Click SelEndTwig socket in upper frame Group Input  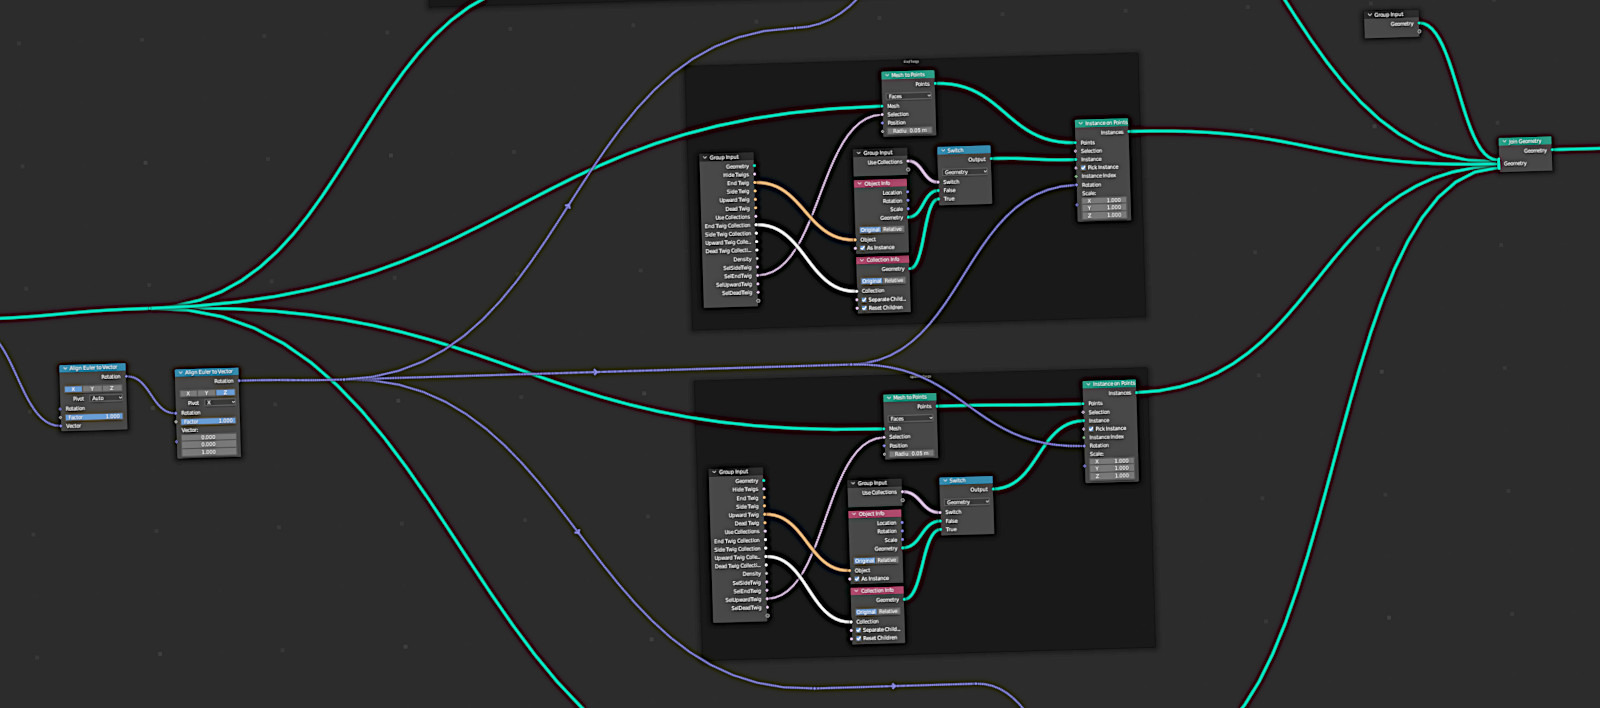click(757, 276)
